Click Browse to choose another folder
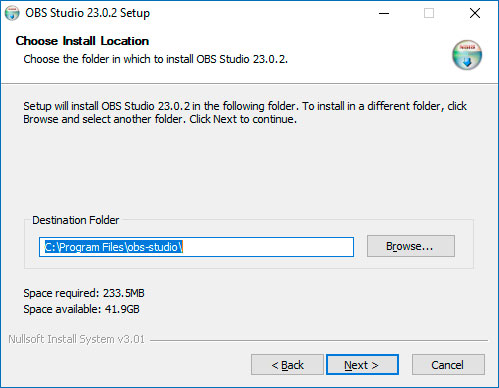The width and height of the screenshot is (499, 388). (x=411, y=246)
